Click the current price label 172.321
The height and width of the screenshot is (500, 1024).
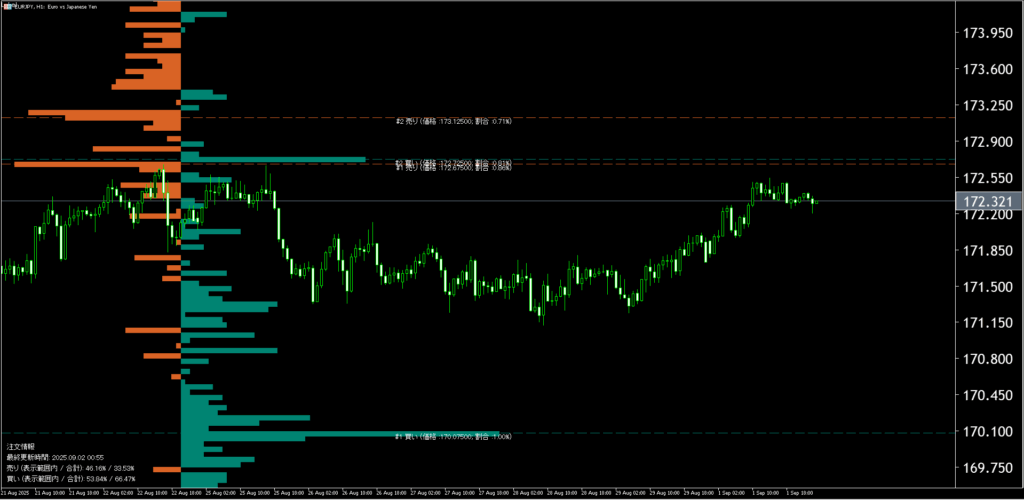click(x=988, y=202)
